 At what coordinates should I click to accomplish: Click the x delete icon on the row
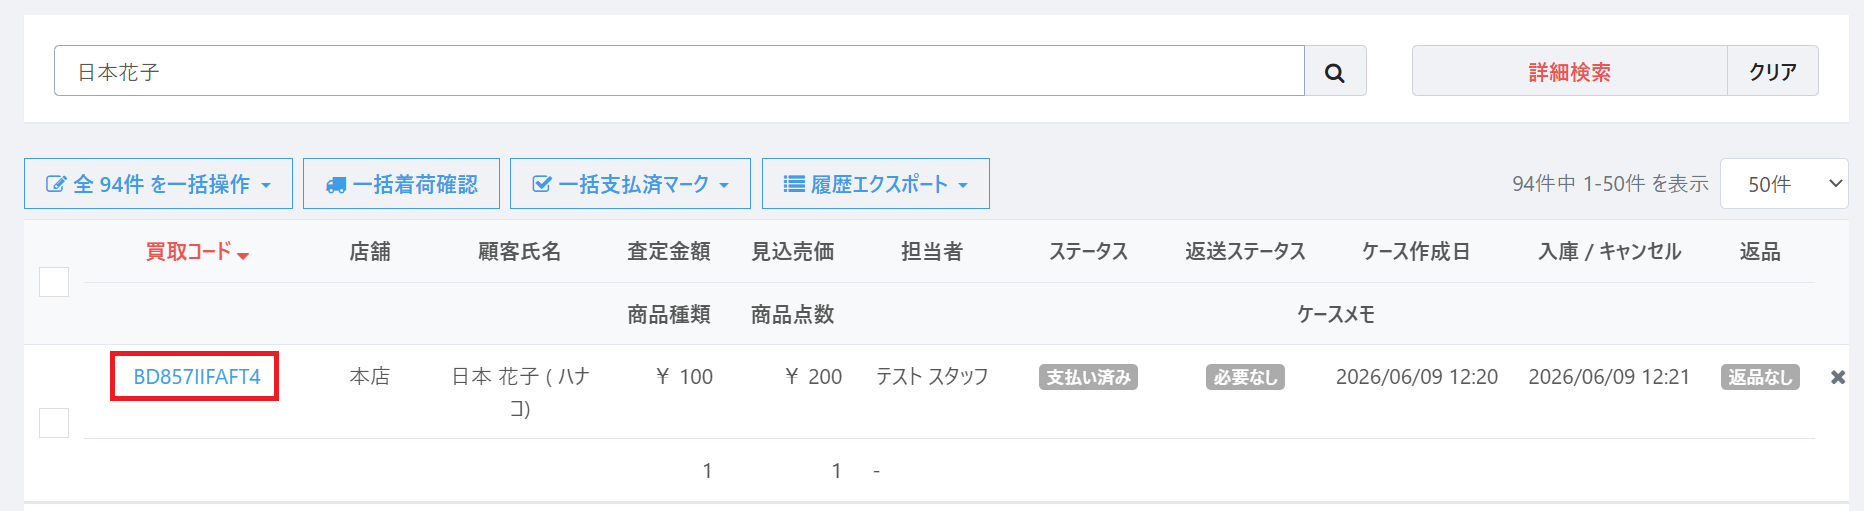[x=1838, y=377]
